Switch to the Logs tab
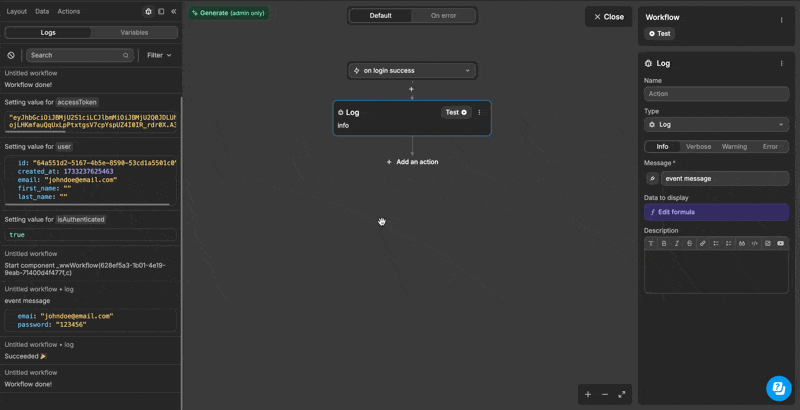Image resolution: width=800 pixels, height=410 pixels. click(48, 33)
